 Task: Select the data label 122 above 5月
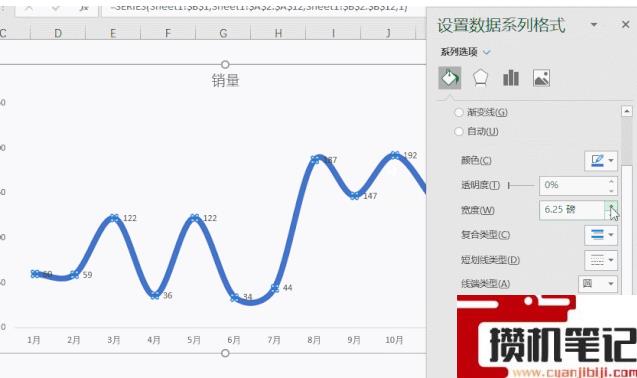point(210,218)
